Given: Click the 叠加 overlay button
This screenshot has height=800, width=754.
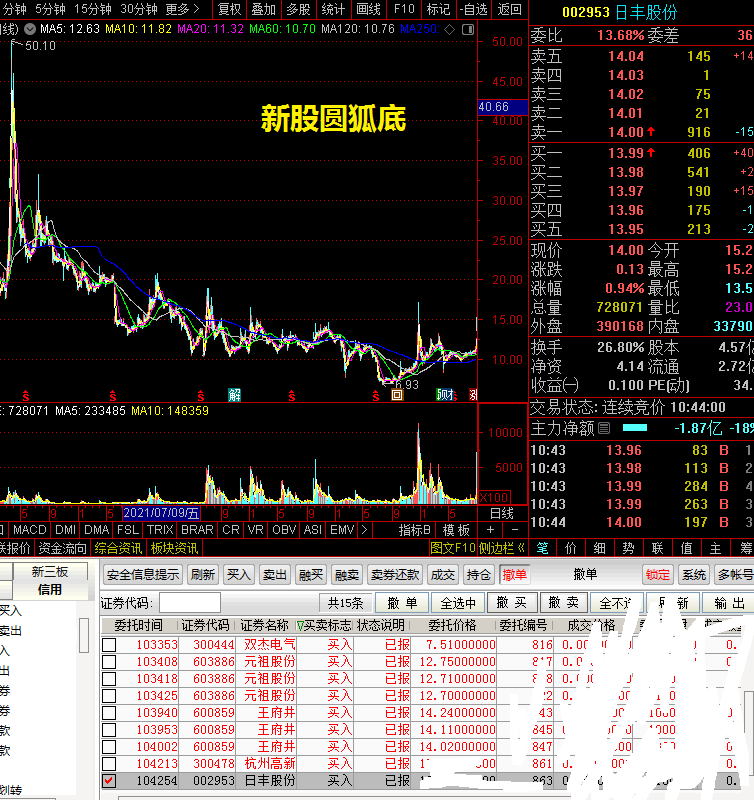Looking at the screenshot, I should (264, 9).
